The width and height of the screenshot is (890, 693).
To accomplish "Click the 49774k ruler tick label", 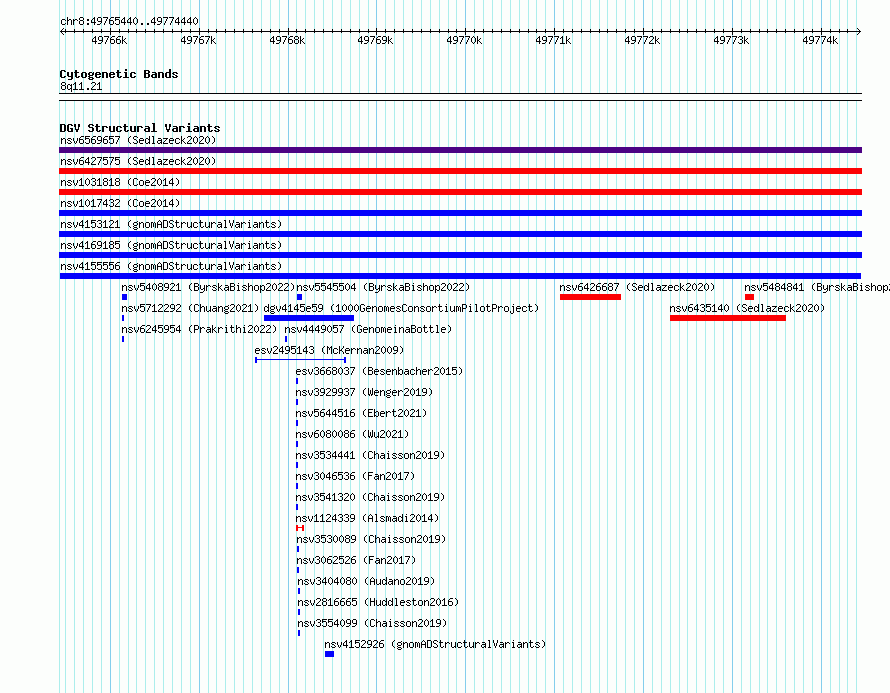I will [x=820, y=40].
